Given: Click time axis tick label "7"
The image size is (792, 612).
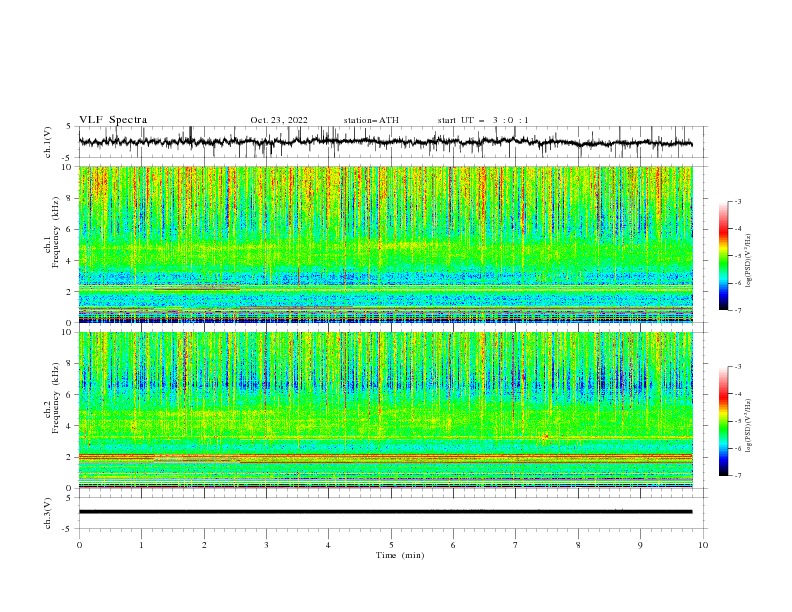Looking at the screenshot, I should click(516, 545).
